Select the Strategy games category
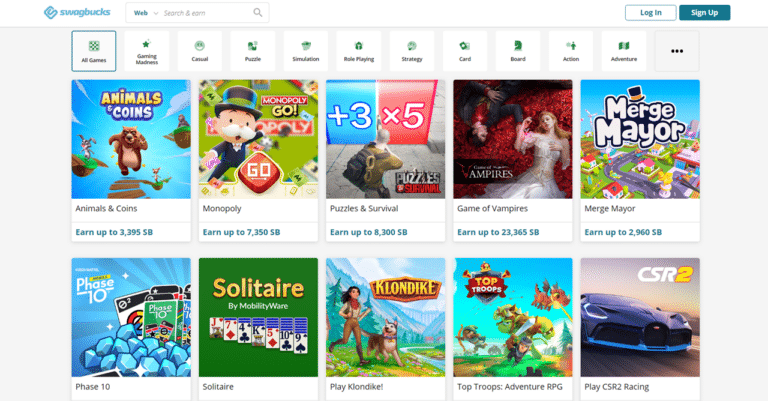768x401 pixels. pyautogui.click(x=412, y=51)
